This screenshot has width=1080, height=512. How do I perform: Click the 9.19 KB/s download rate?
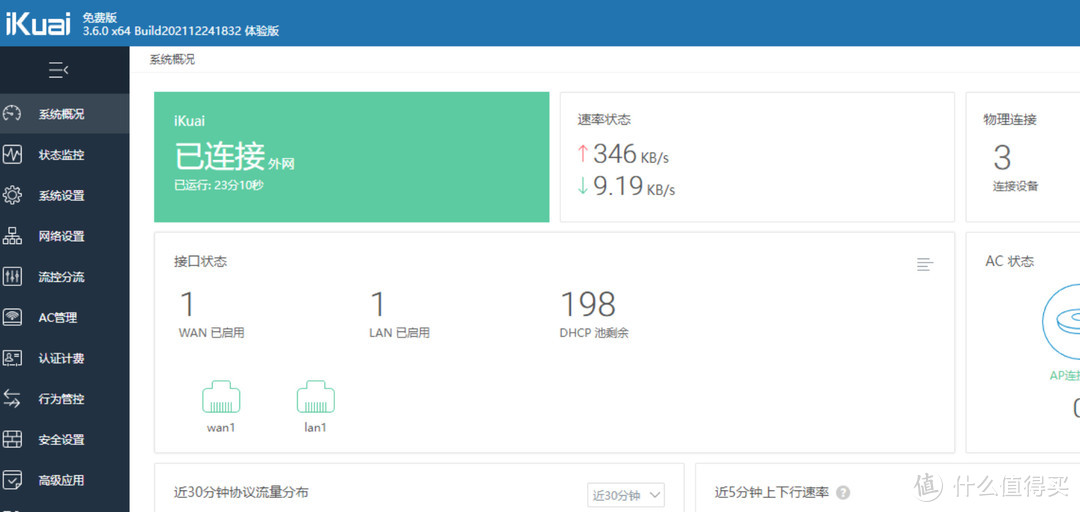point(634,186)
